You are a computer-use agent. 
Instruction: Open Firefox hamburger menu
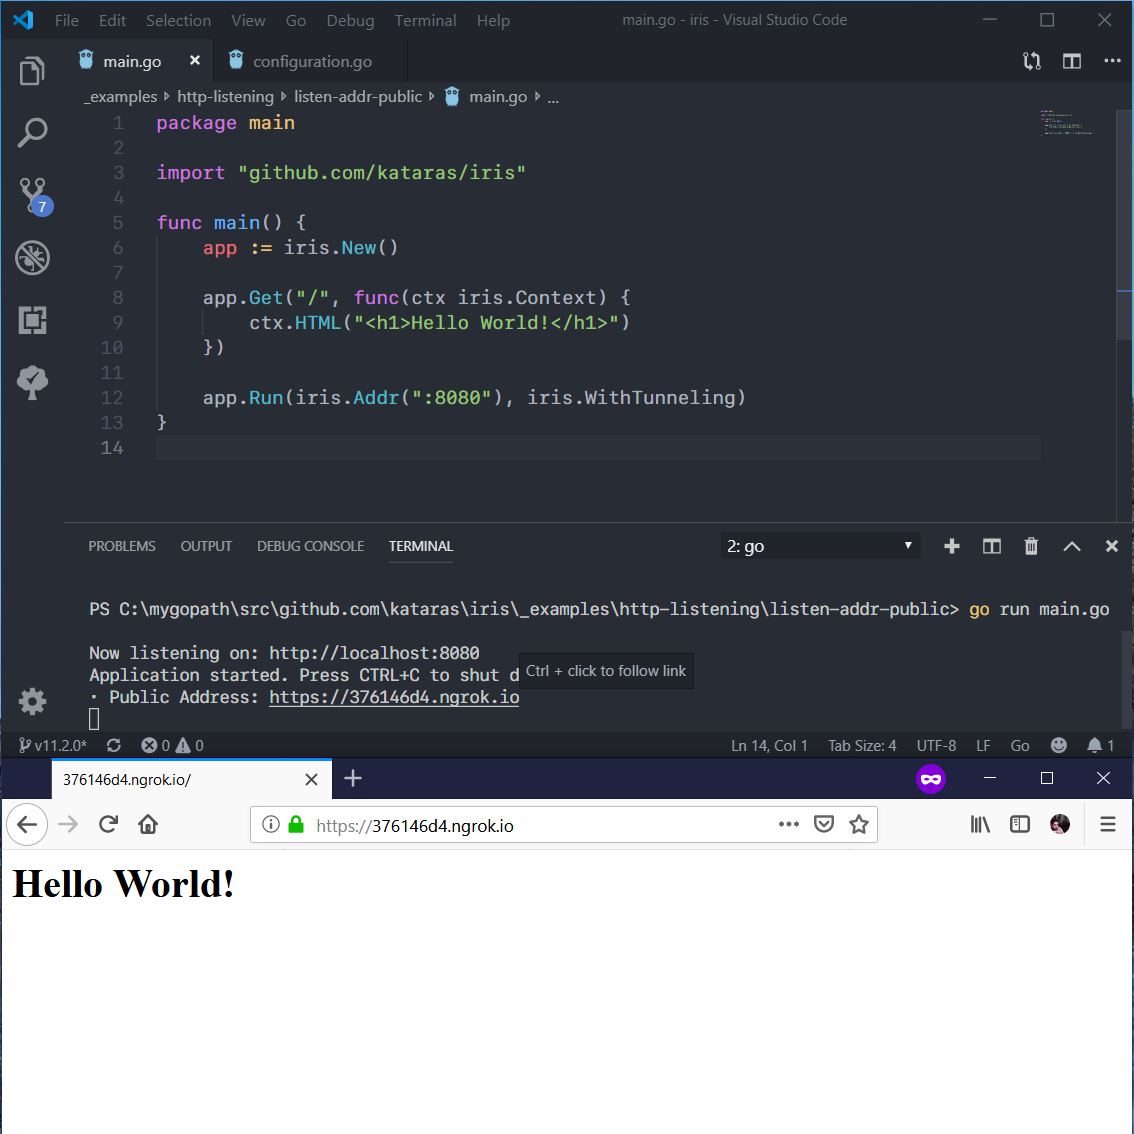click(x=1108, y=824)
